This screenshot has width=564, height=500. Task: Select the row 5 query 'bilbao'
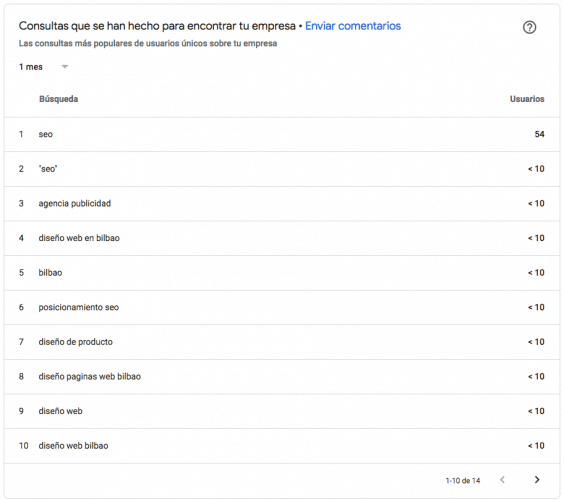point(50,273)
